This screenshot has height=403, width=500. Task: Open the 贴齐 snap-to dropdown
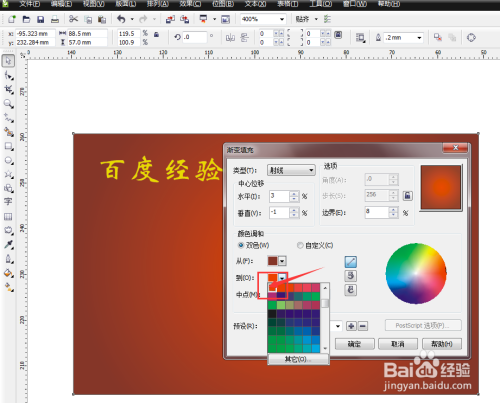[316, 19]
